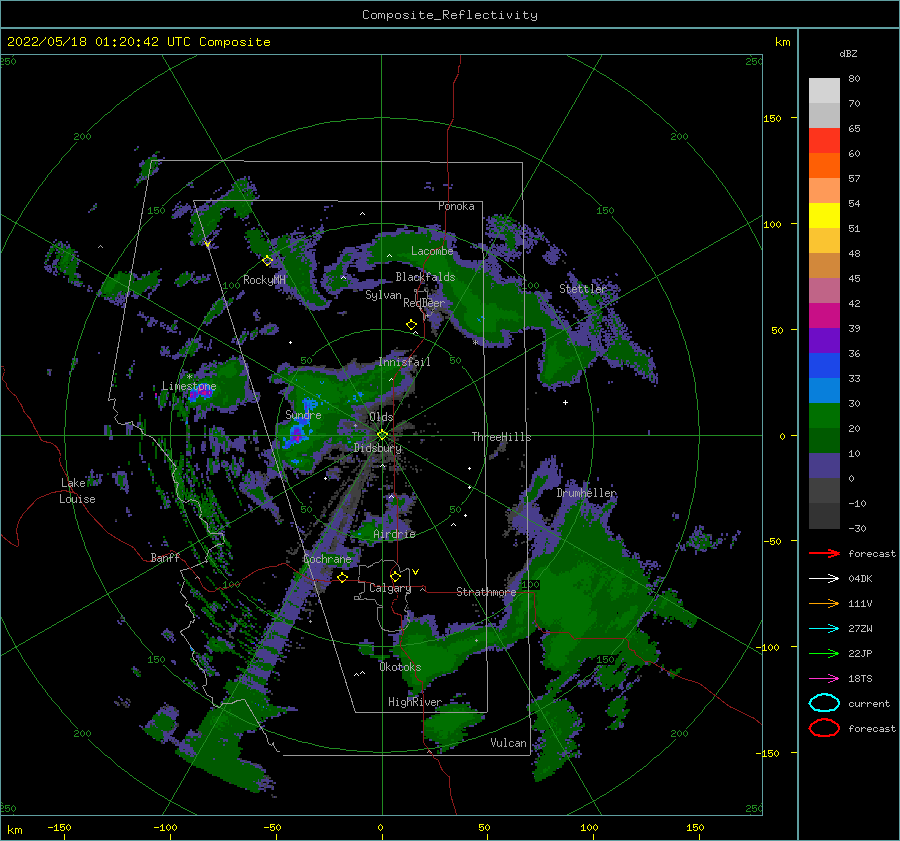Select the RockyMH label

coord(264,280)
